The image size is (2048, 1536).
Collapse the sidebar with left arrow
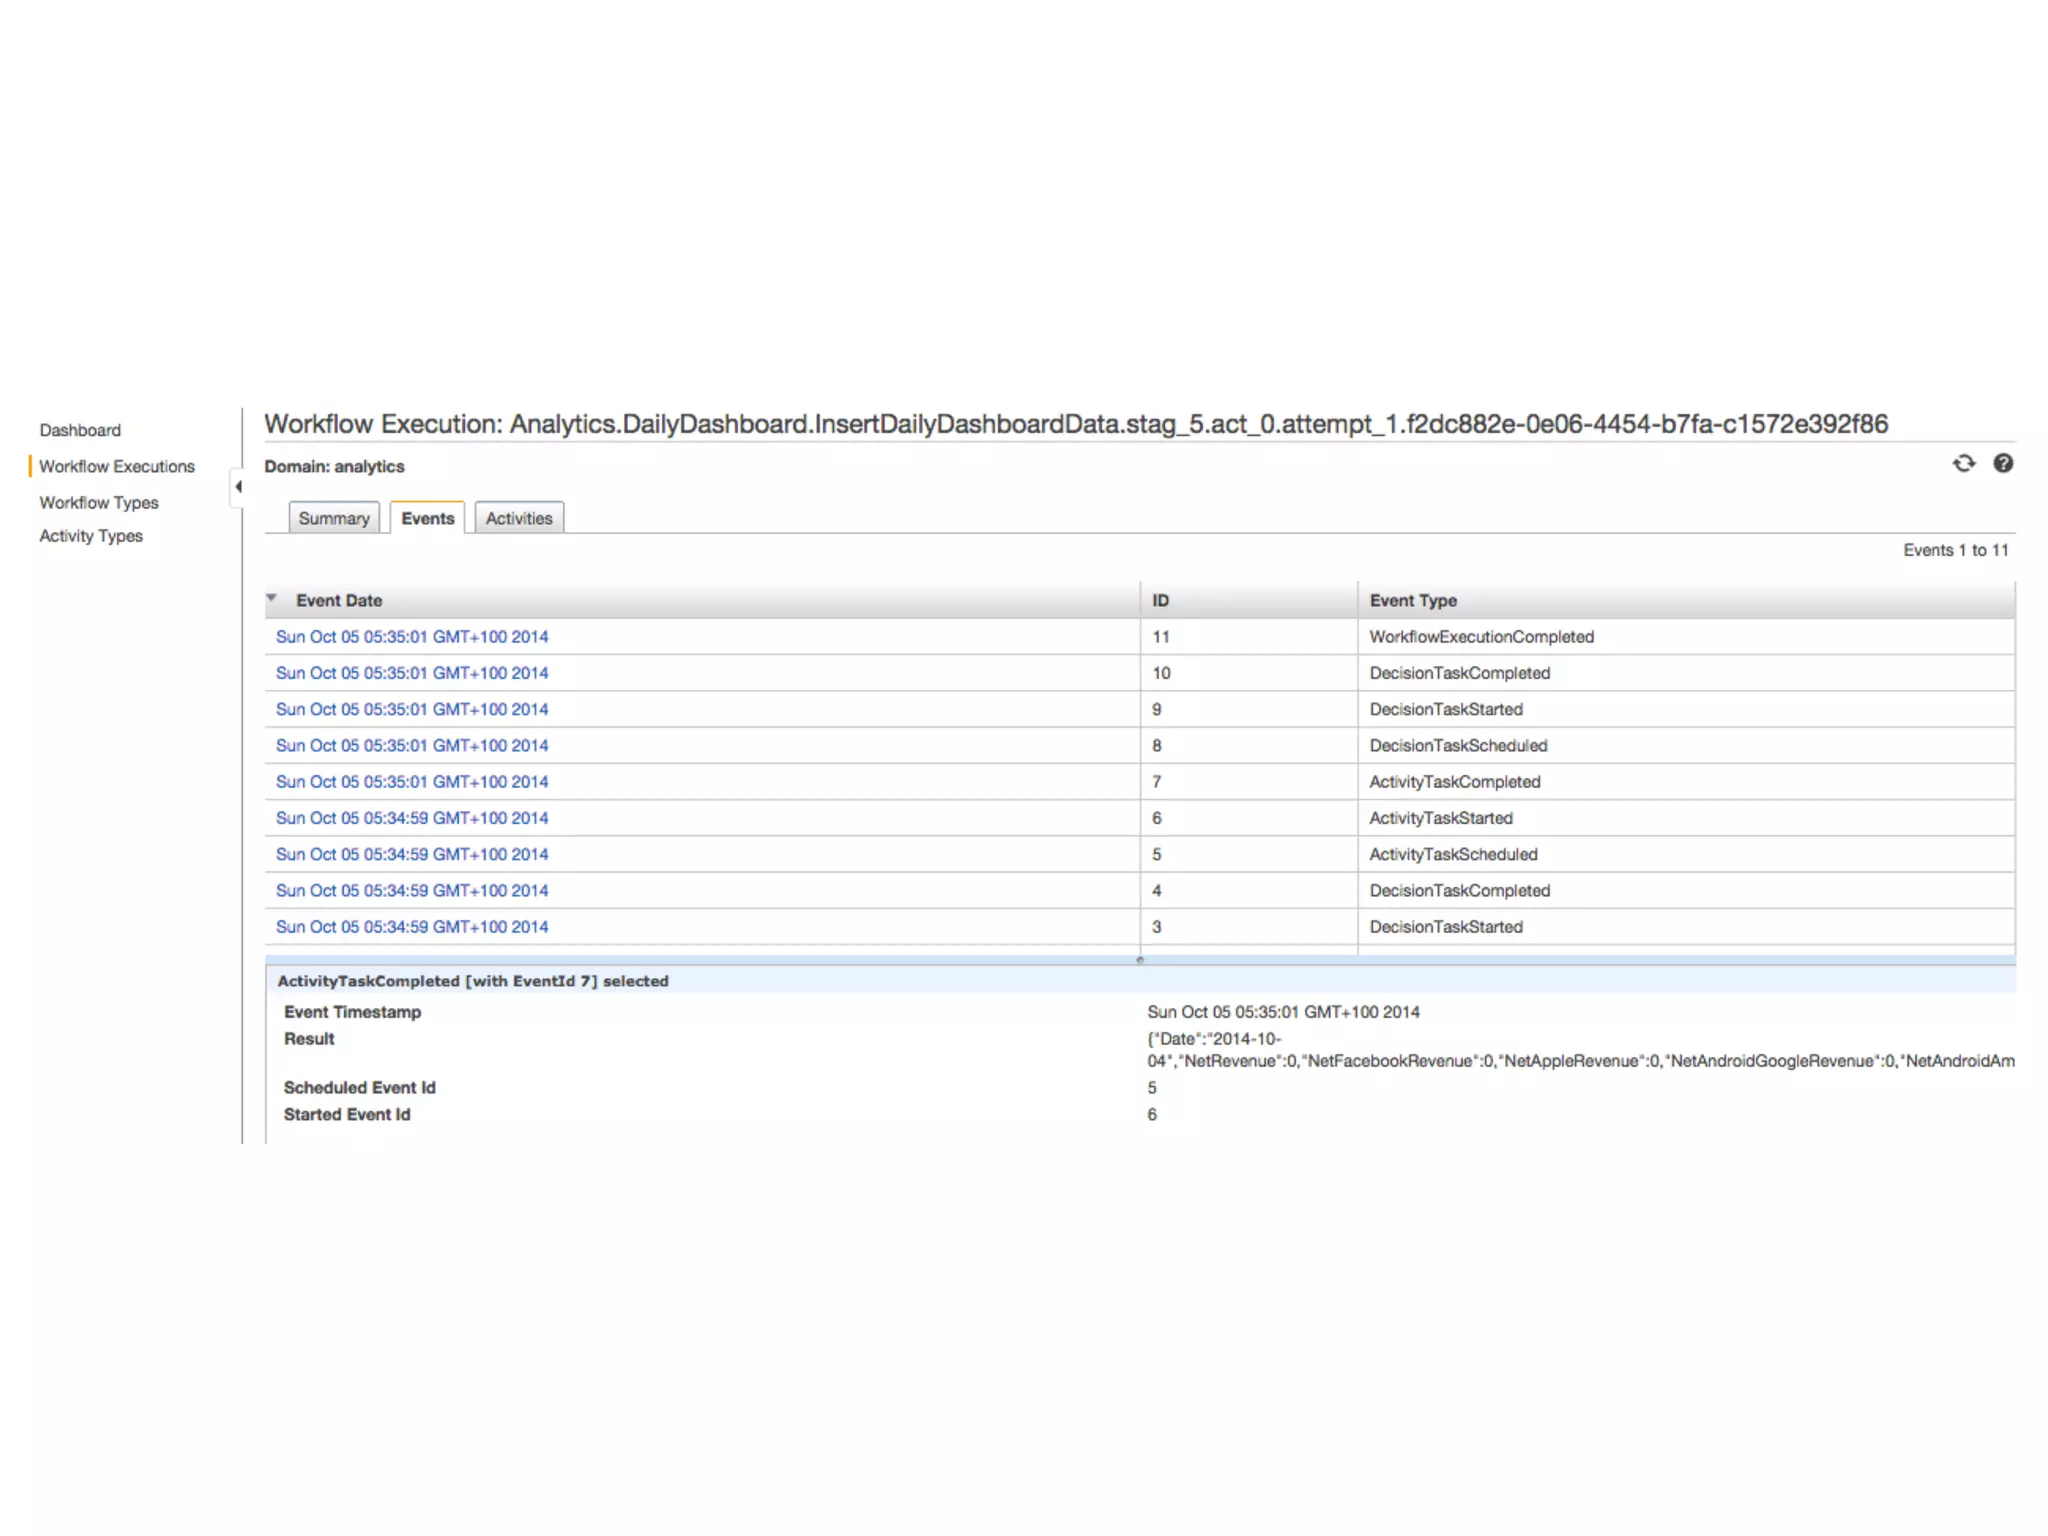238,487
